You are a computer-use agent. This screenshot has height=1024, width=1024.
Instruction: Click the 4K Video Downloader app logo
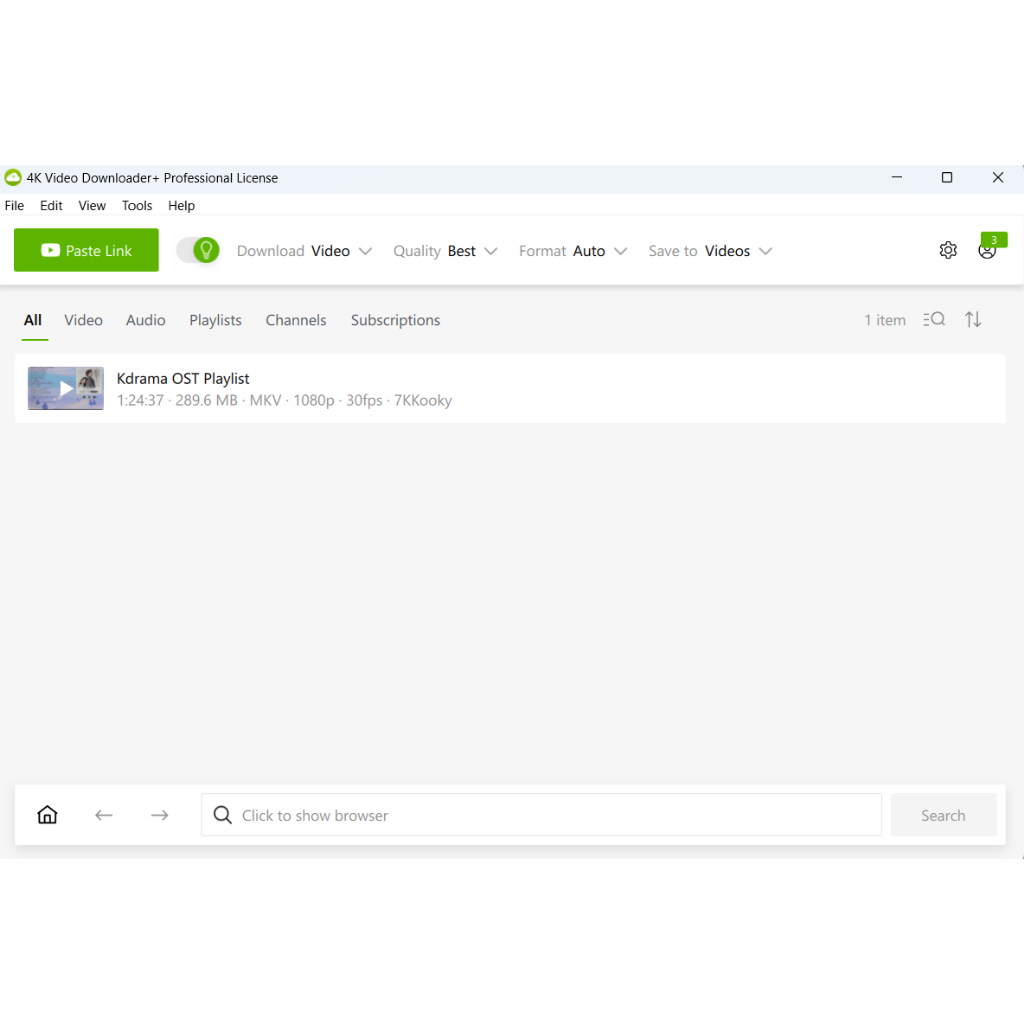(x=12, y=178)
